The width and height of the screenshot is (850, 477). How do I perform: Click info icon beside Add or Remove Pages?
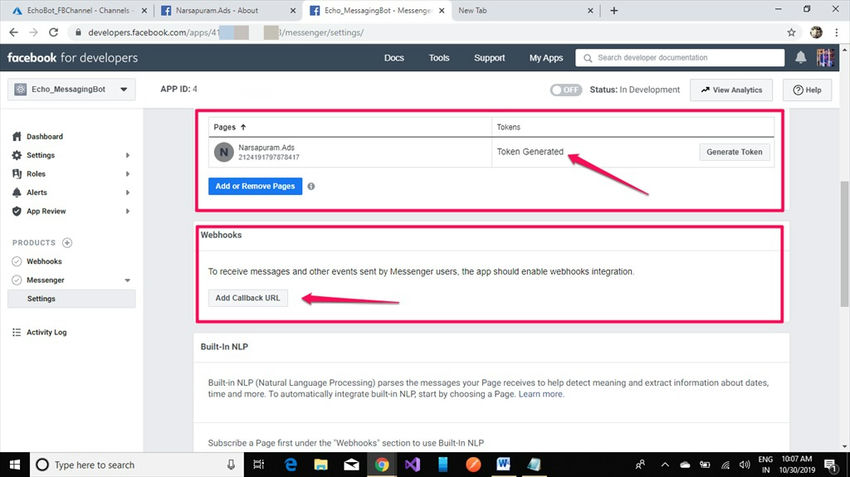(x=311, y=186)
